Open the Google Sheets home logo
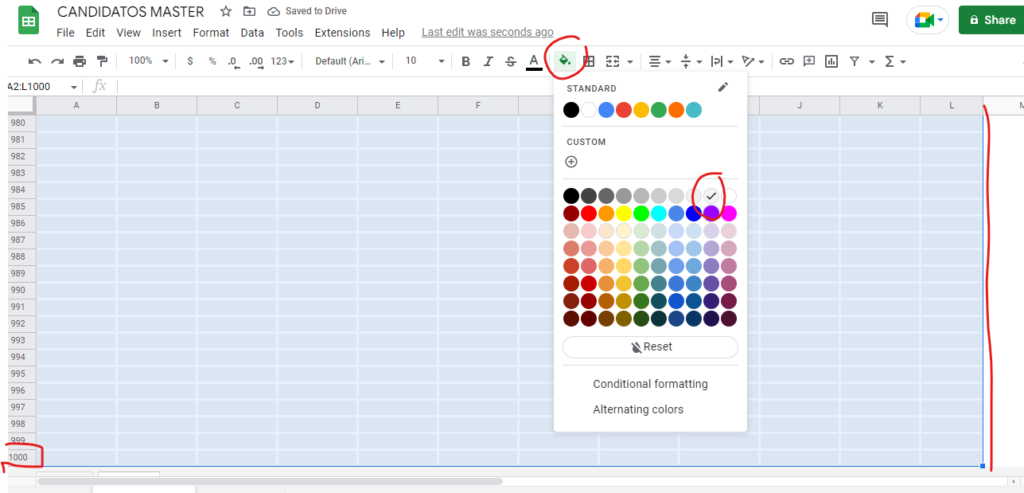 point(29,20)
